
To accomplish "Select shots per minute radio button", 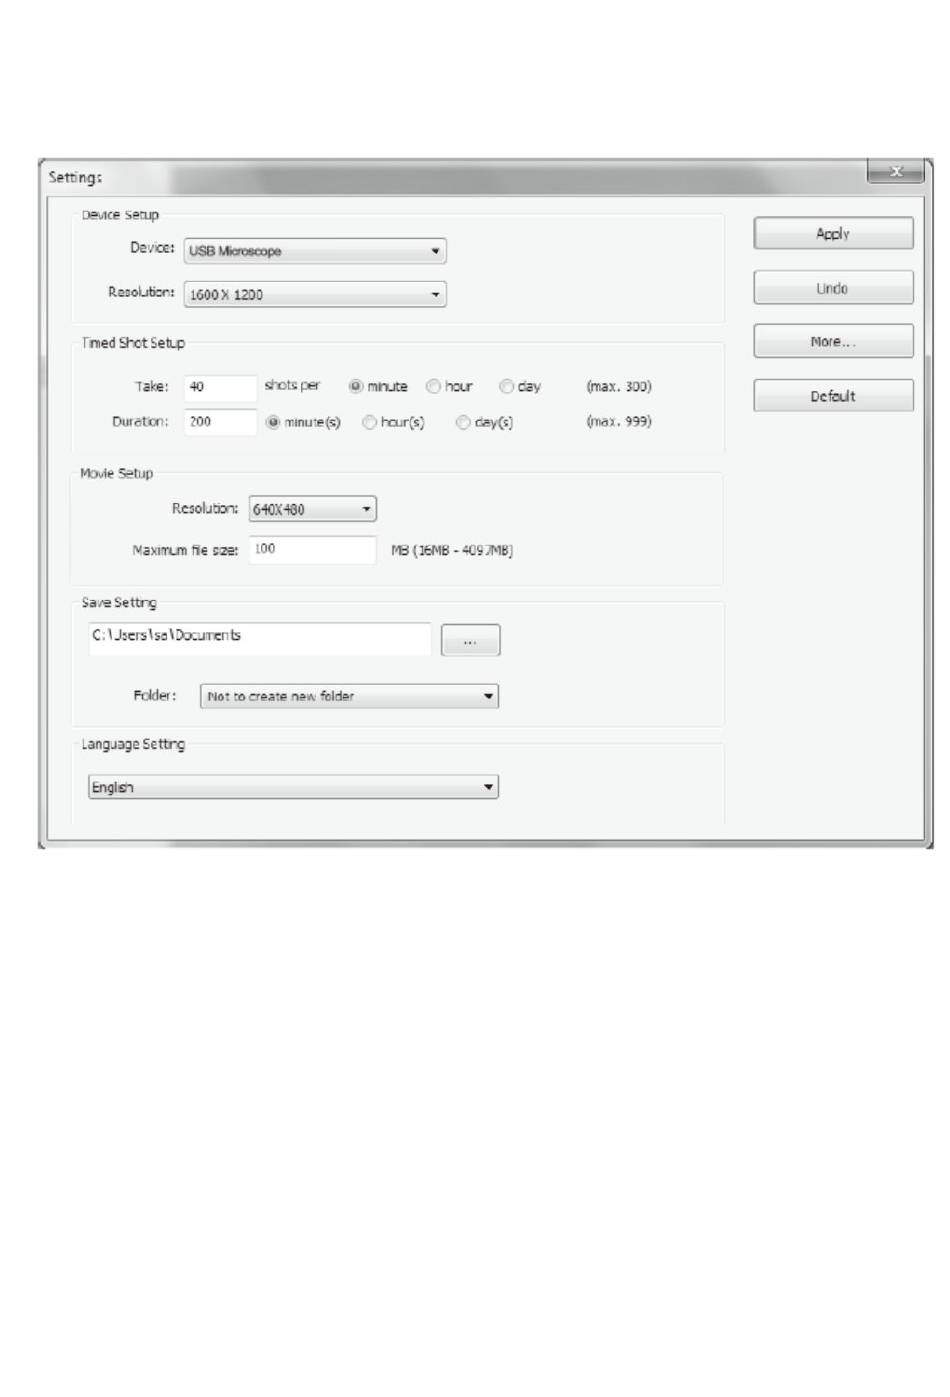I will click(356, 386).
